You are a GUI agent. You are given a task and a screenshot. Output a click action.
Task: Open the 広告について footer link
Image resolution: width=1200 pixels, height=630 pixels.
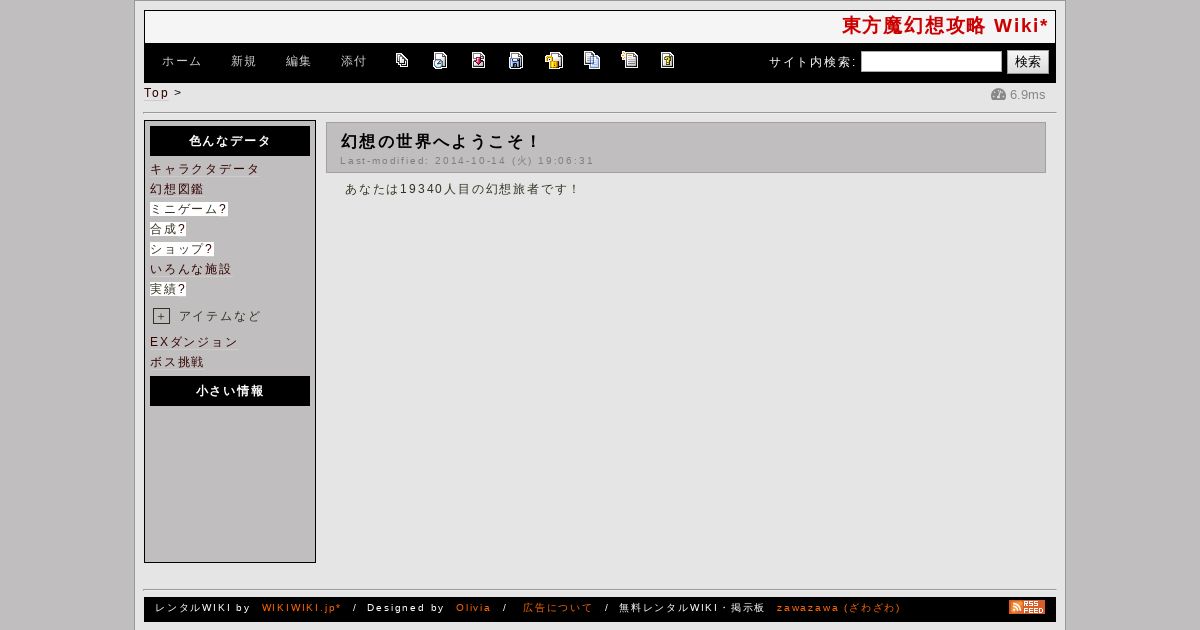pyautogui.click(x=558, y=608)
